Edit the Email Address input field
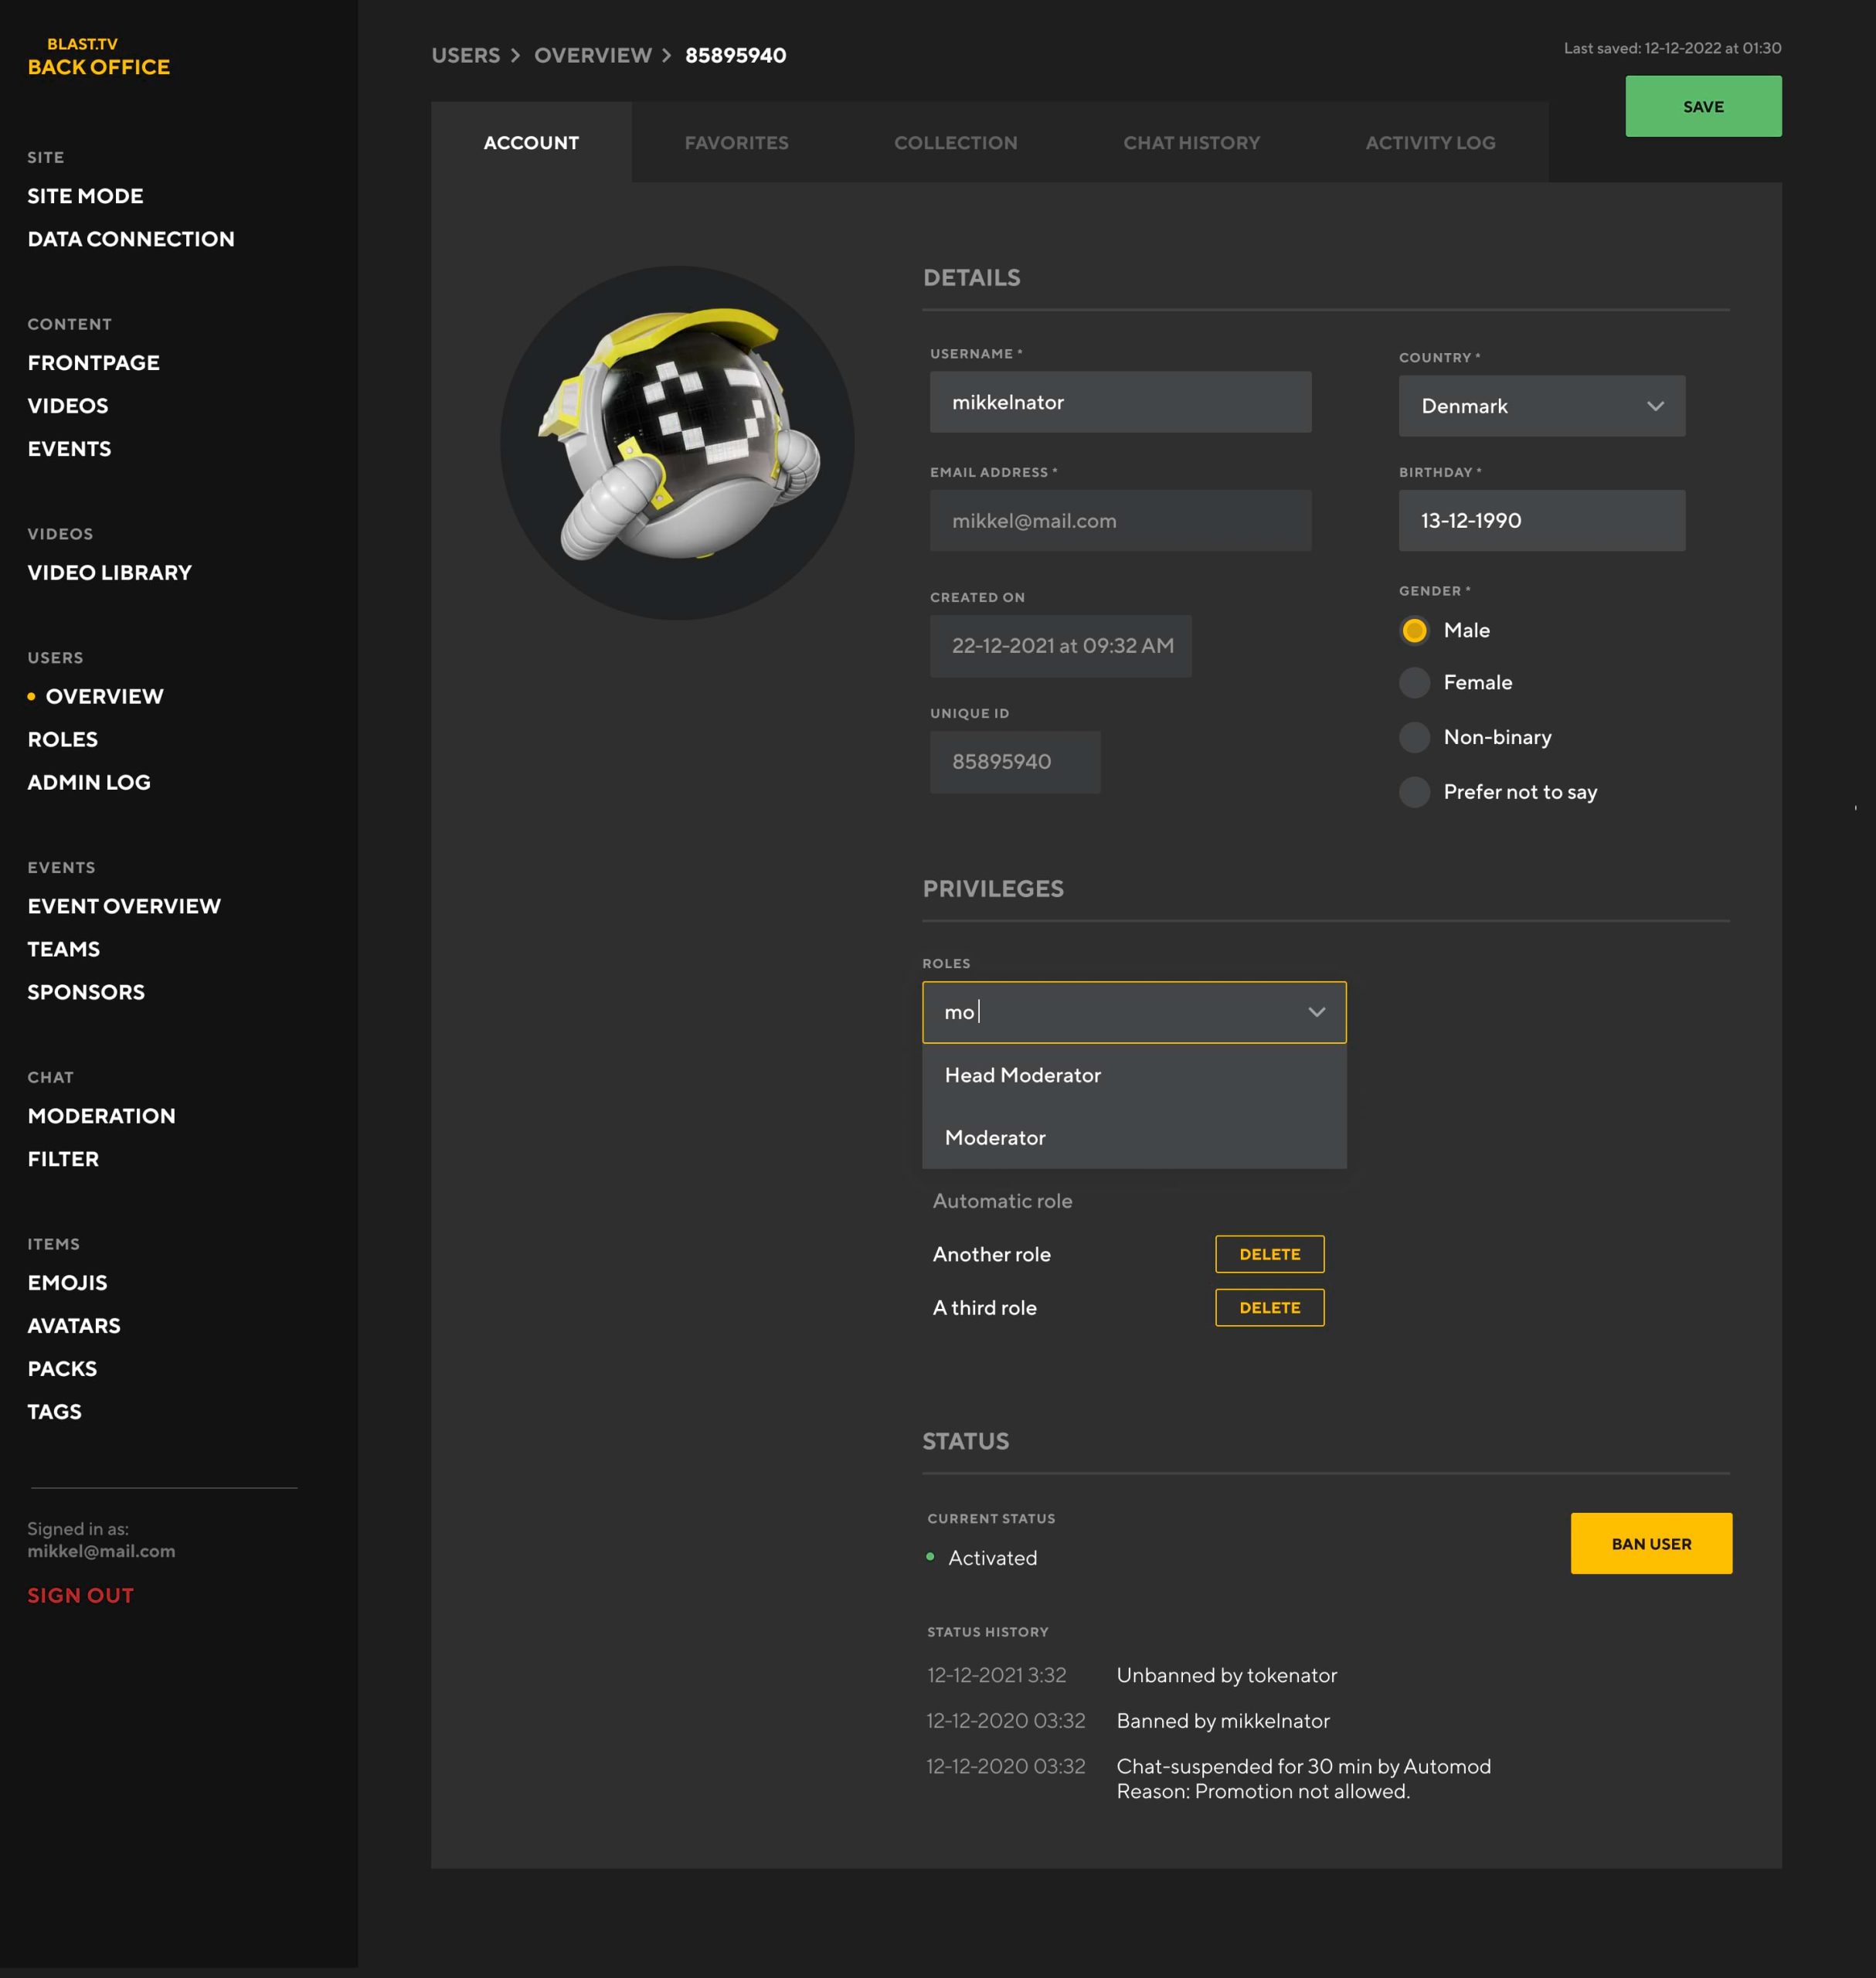The height and width of the screenshot is (1978, 1876). pyautogui.click(x=1120, y=520)
